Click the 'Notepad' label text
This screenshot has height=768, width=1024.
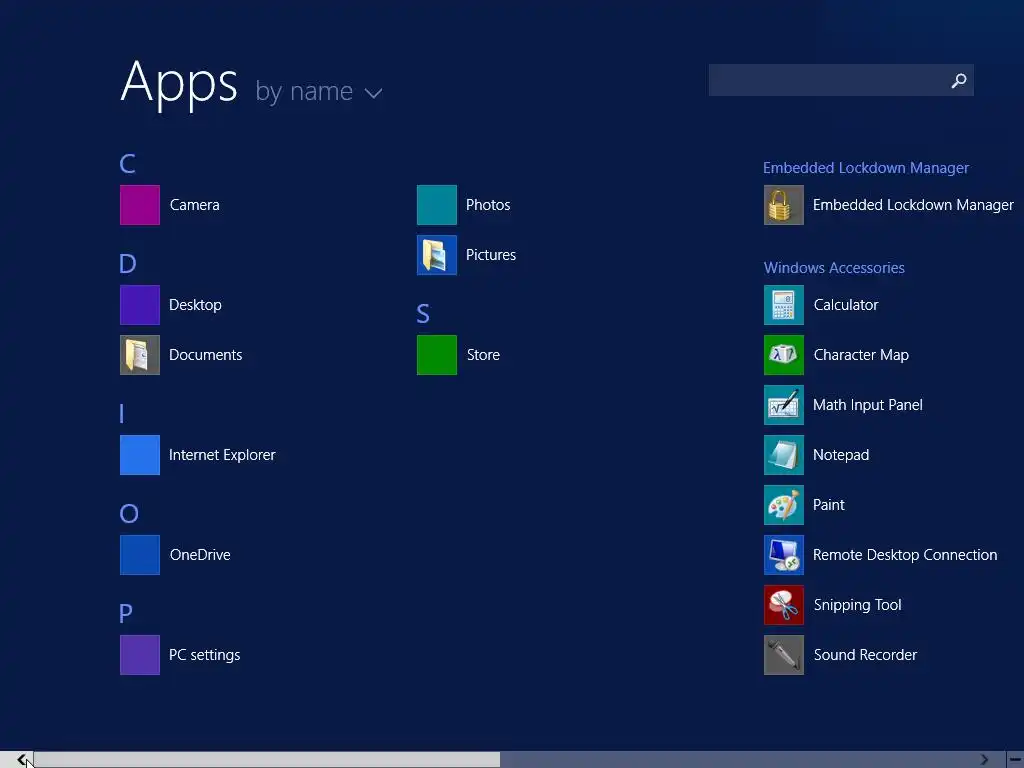(x=841, y=455)
